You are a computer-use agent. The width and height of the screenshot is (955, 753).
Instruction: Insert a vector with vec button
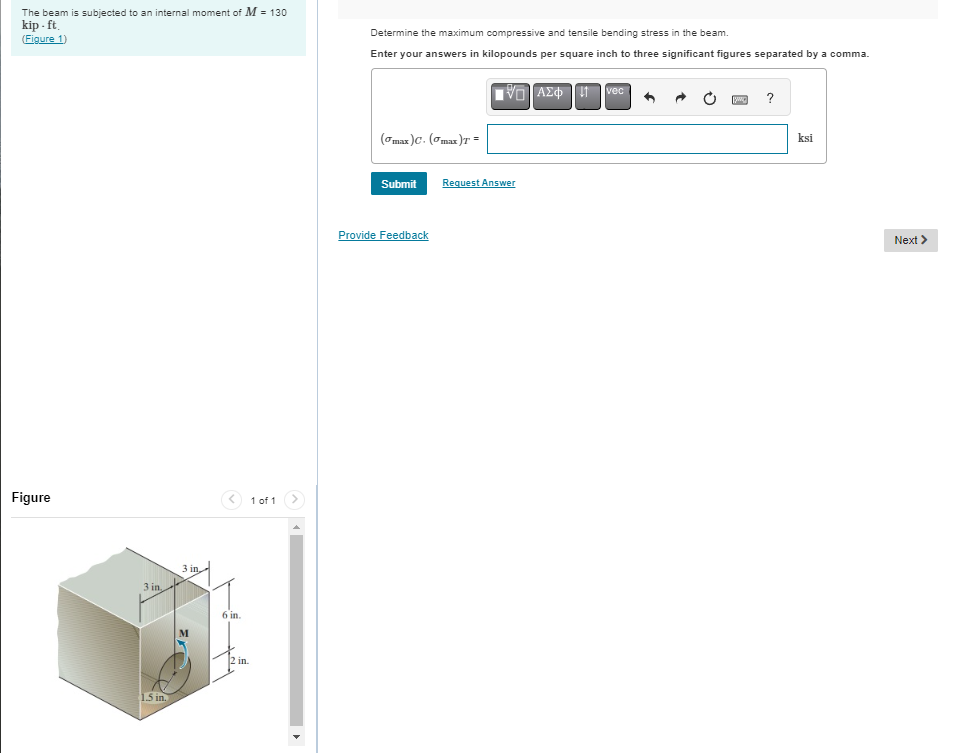click(618, 96)
